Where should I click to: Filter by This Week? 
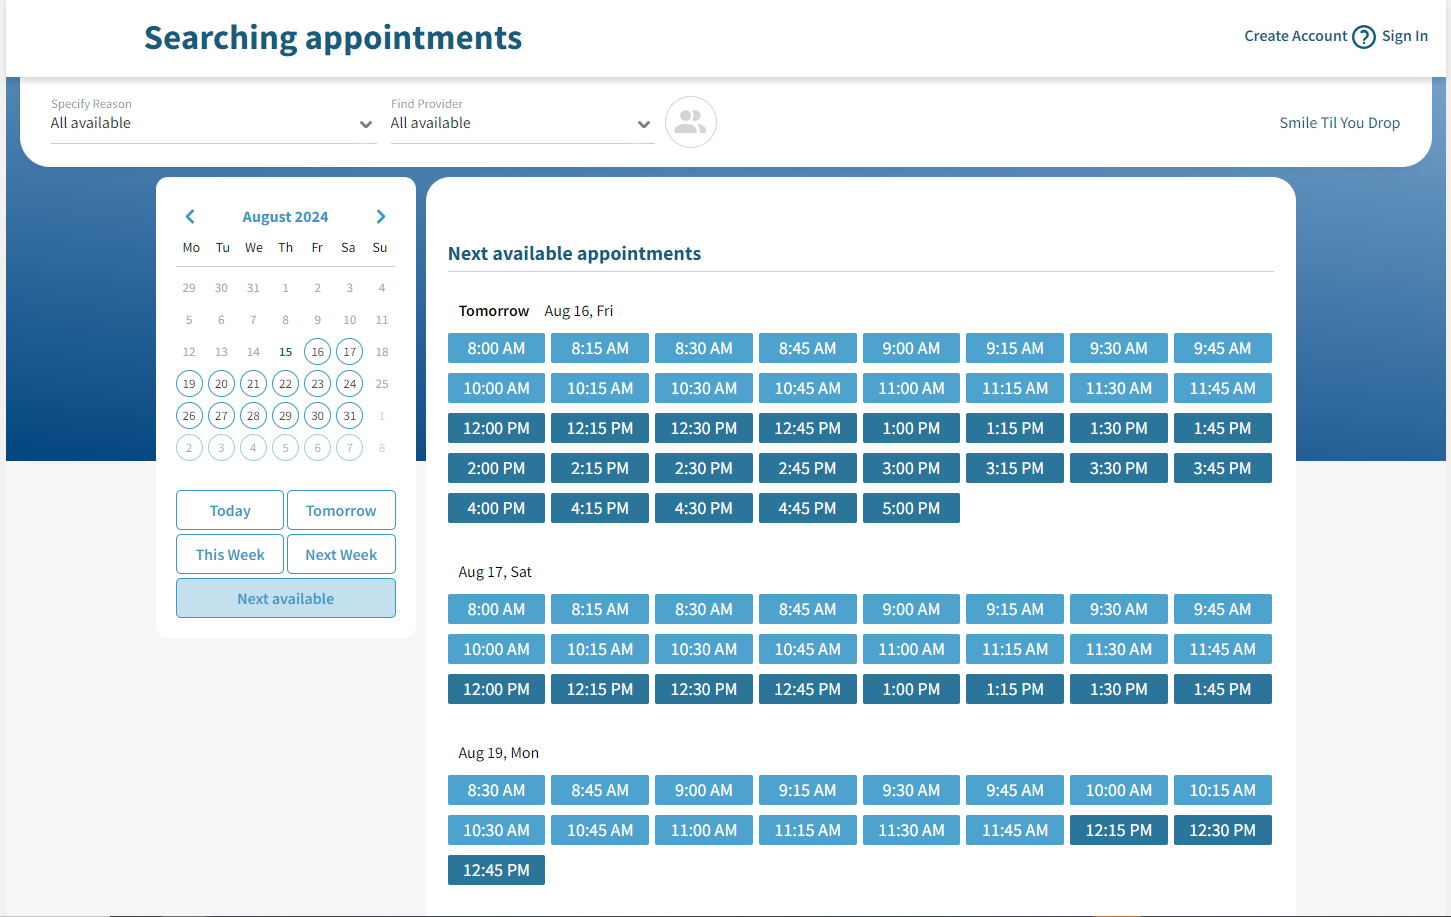point(230,554)
